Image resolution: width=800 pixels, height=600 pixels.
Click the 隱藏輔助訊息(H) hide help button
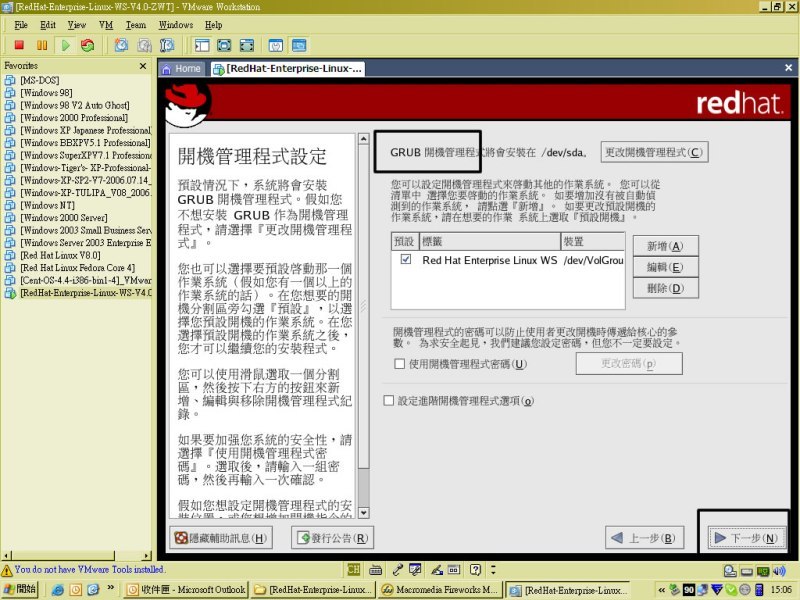click(x=221, y=538)
